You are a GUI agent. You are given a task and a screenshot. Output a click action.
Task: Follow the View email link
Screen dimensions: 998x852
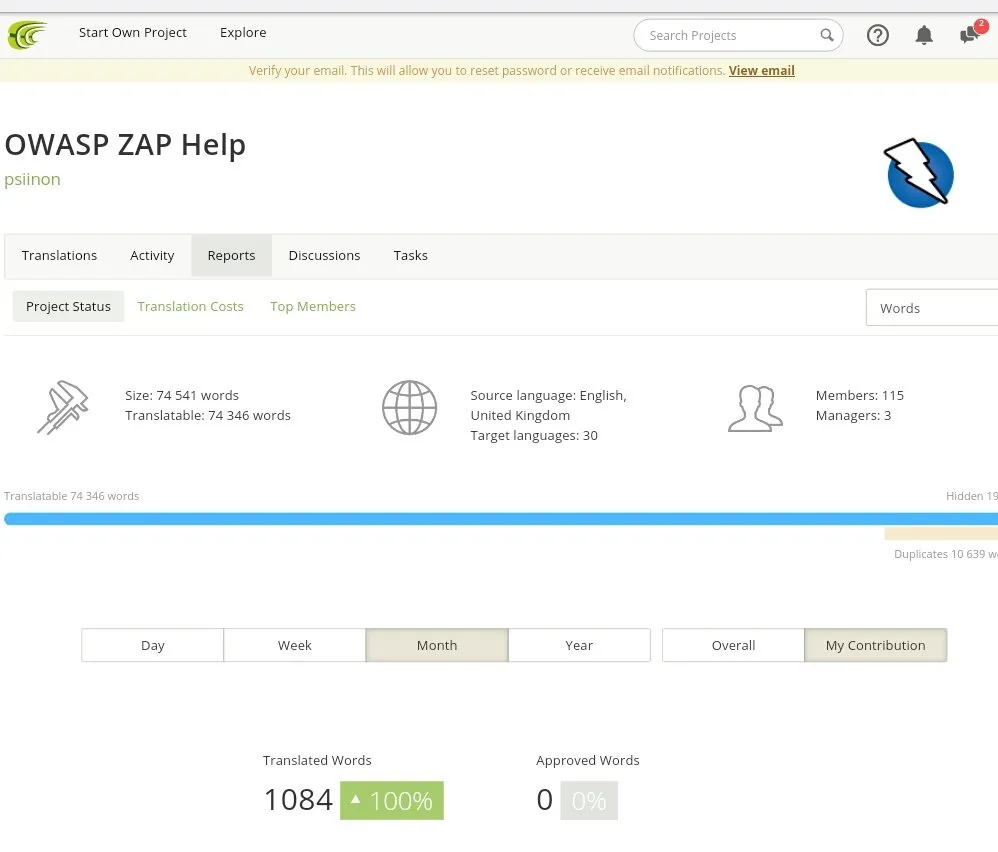pos(761,71)
